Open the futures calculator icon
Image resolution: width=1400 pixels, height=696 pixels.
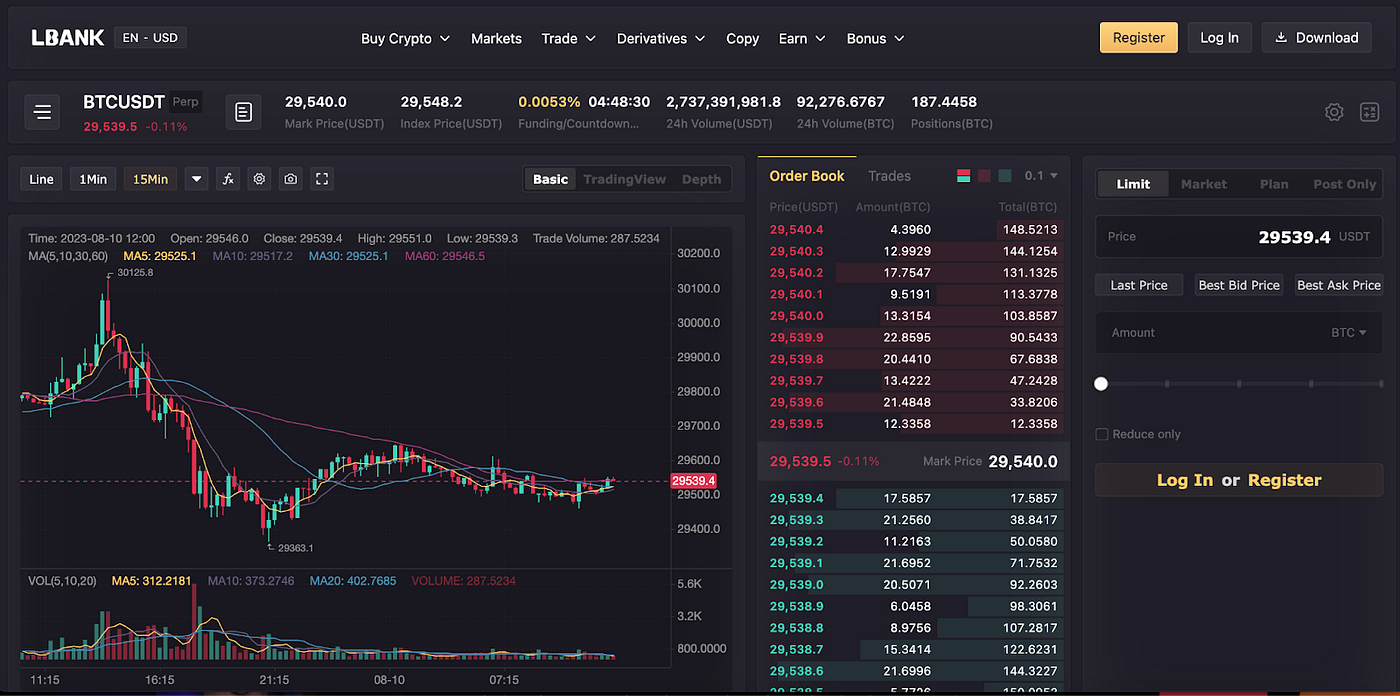pyautogui.click(x=1369, y=112)
